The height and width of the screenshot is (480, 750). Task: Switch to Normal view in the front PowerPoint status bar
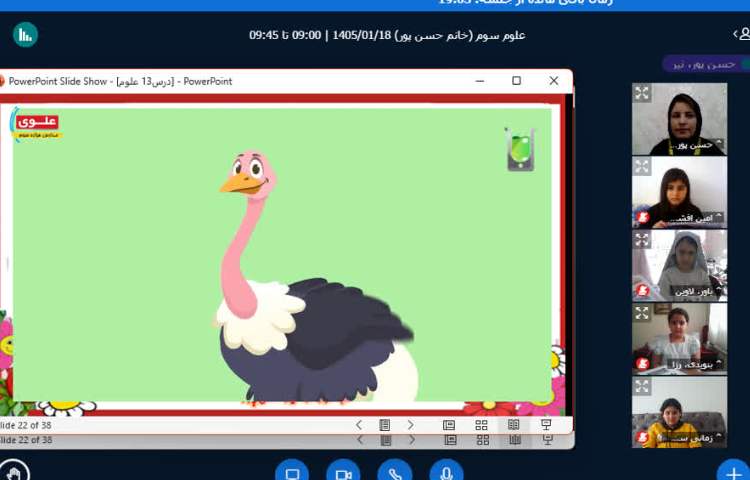449,425
